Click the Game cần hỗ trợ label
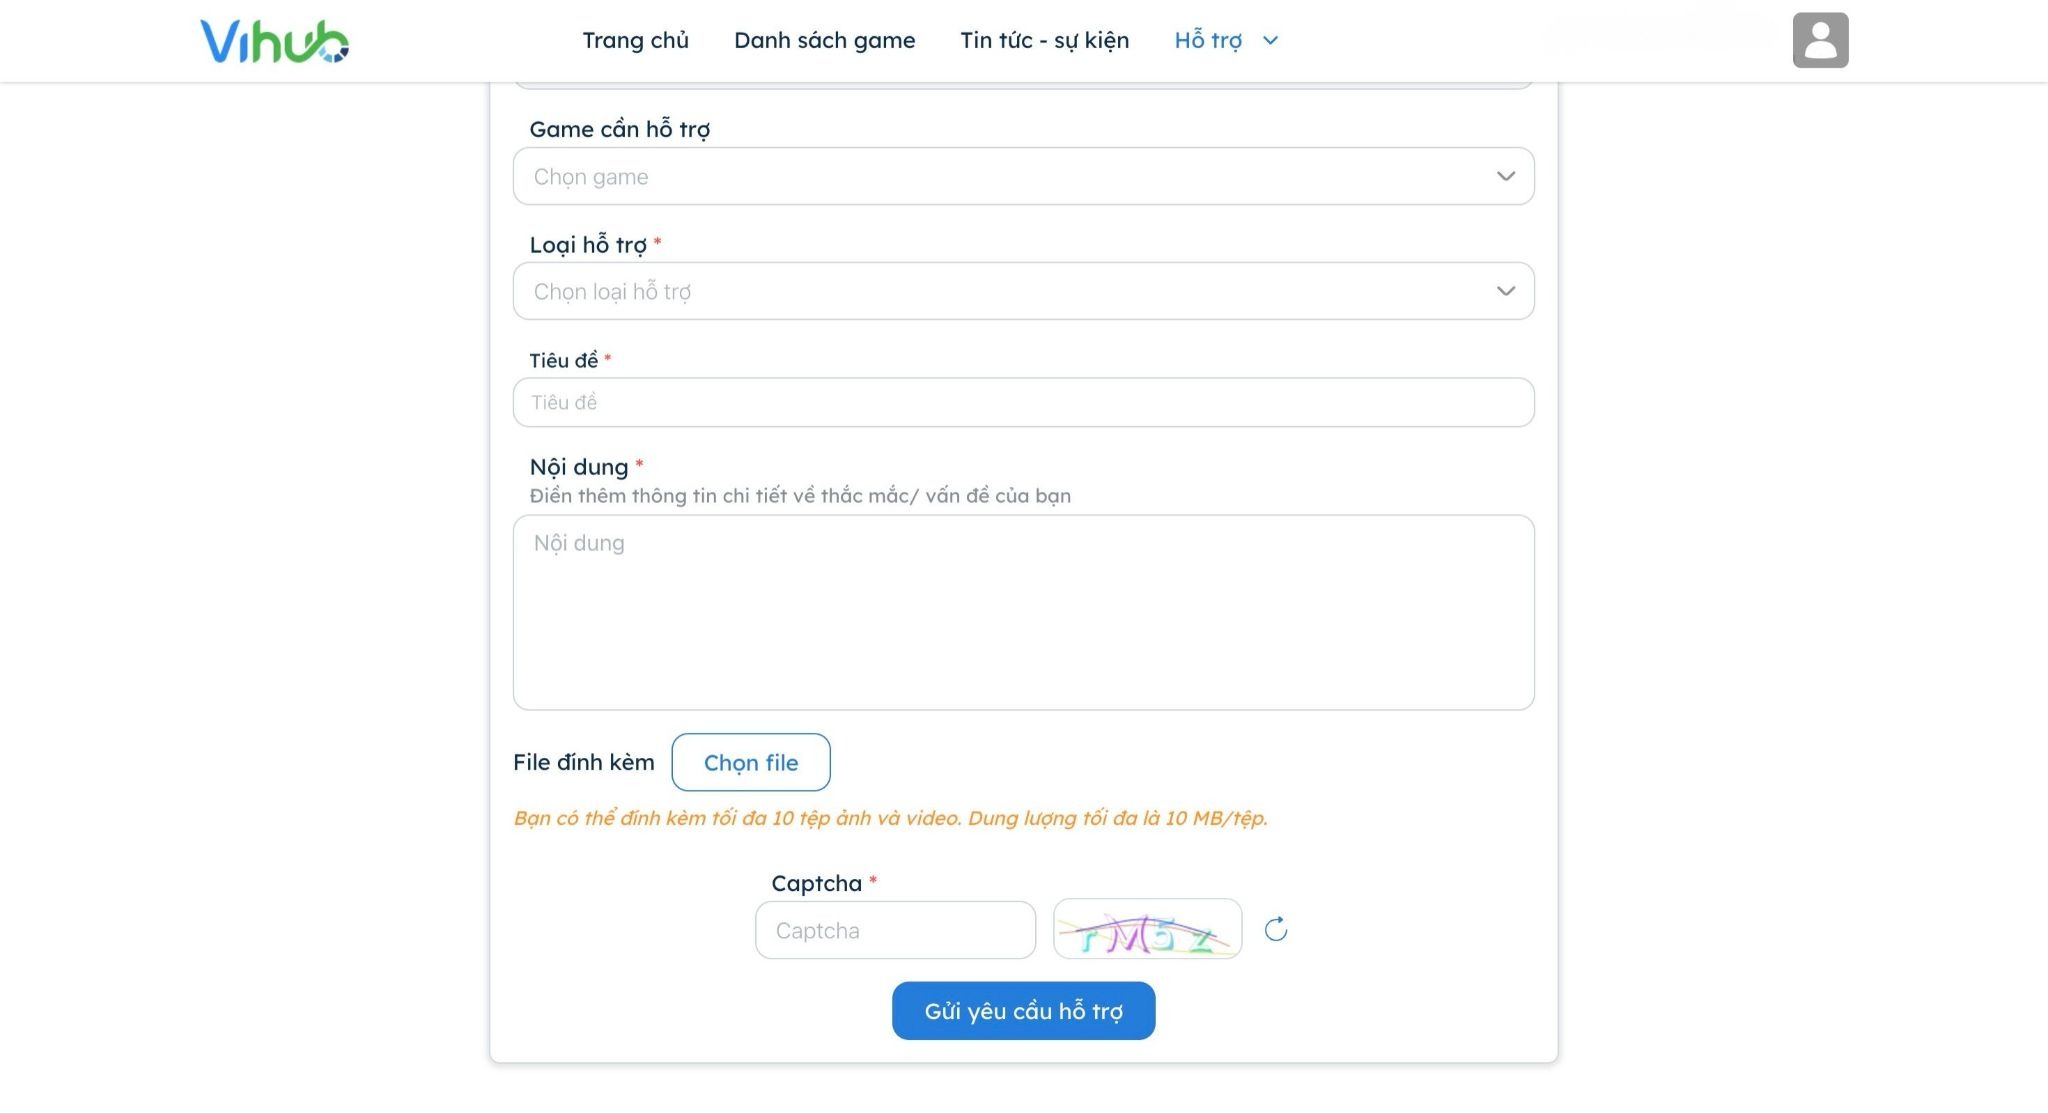2048x1114 pixels. pyautogui.click(x=620, y=129)
